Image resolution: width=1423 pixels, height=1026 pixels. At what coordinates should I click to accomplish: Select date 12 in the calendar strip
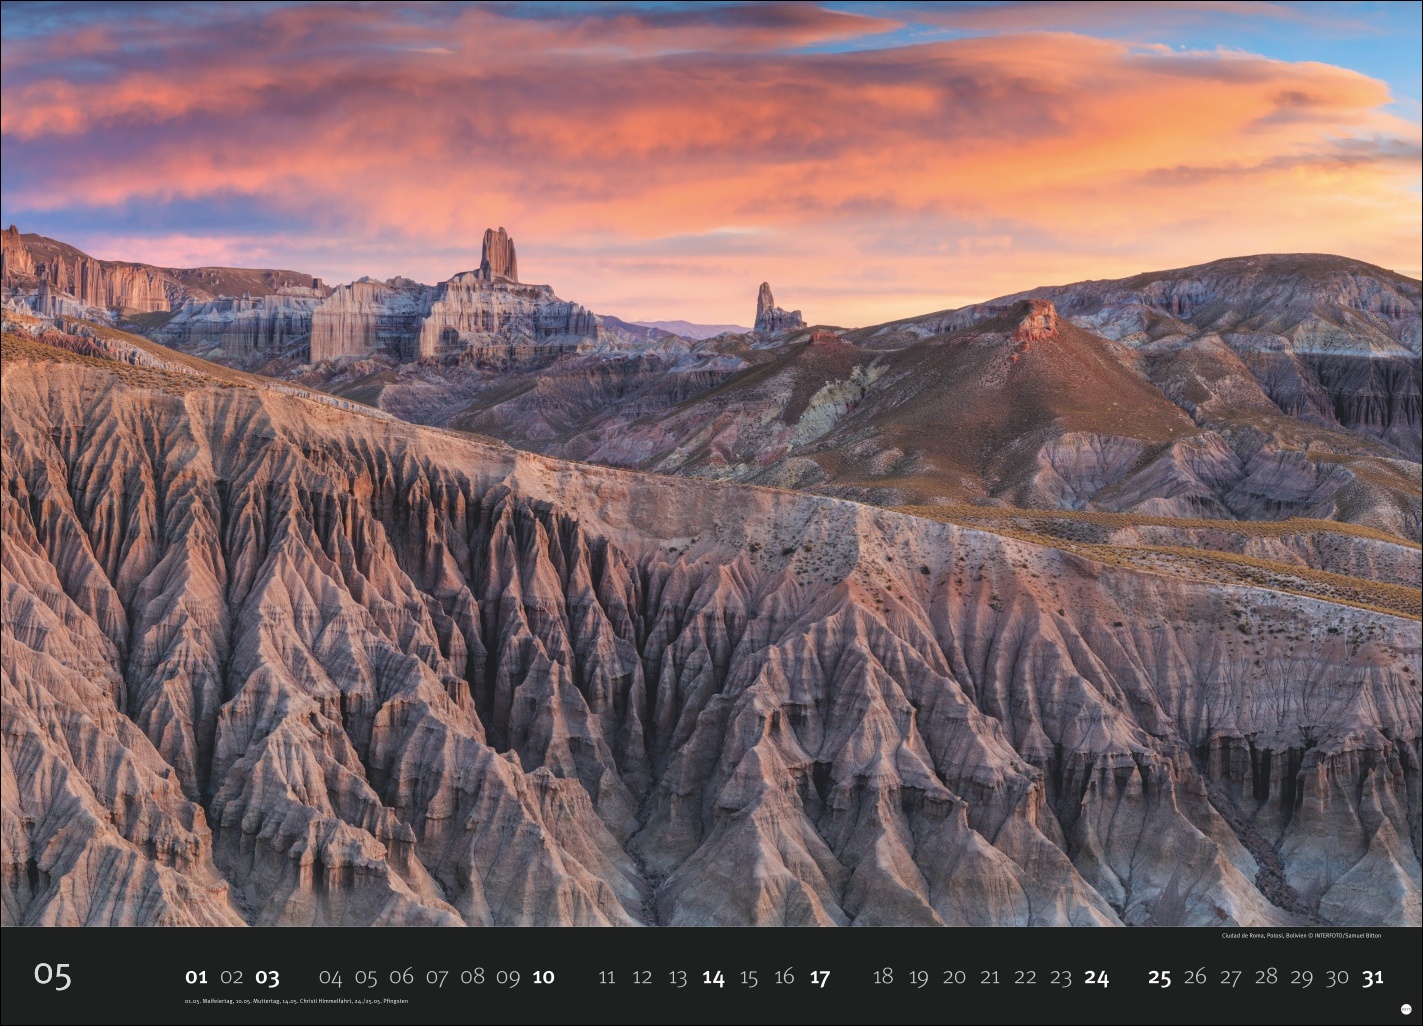click(642, 977)
